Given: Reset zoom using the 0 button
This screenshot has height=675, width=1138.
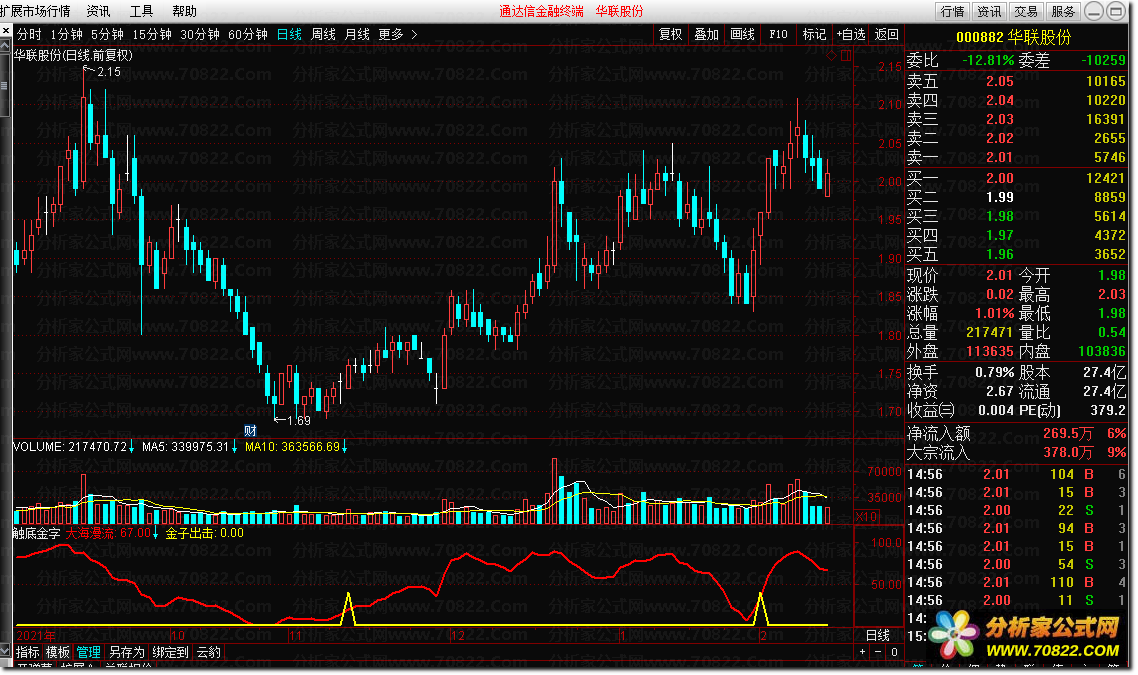Looking at the screenshot, I should point(894,652).
